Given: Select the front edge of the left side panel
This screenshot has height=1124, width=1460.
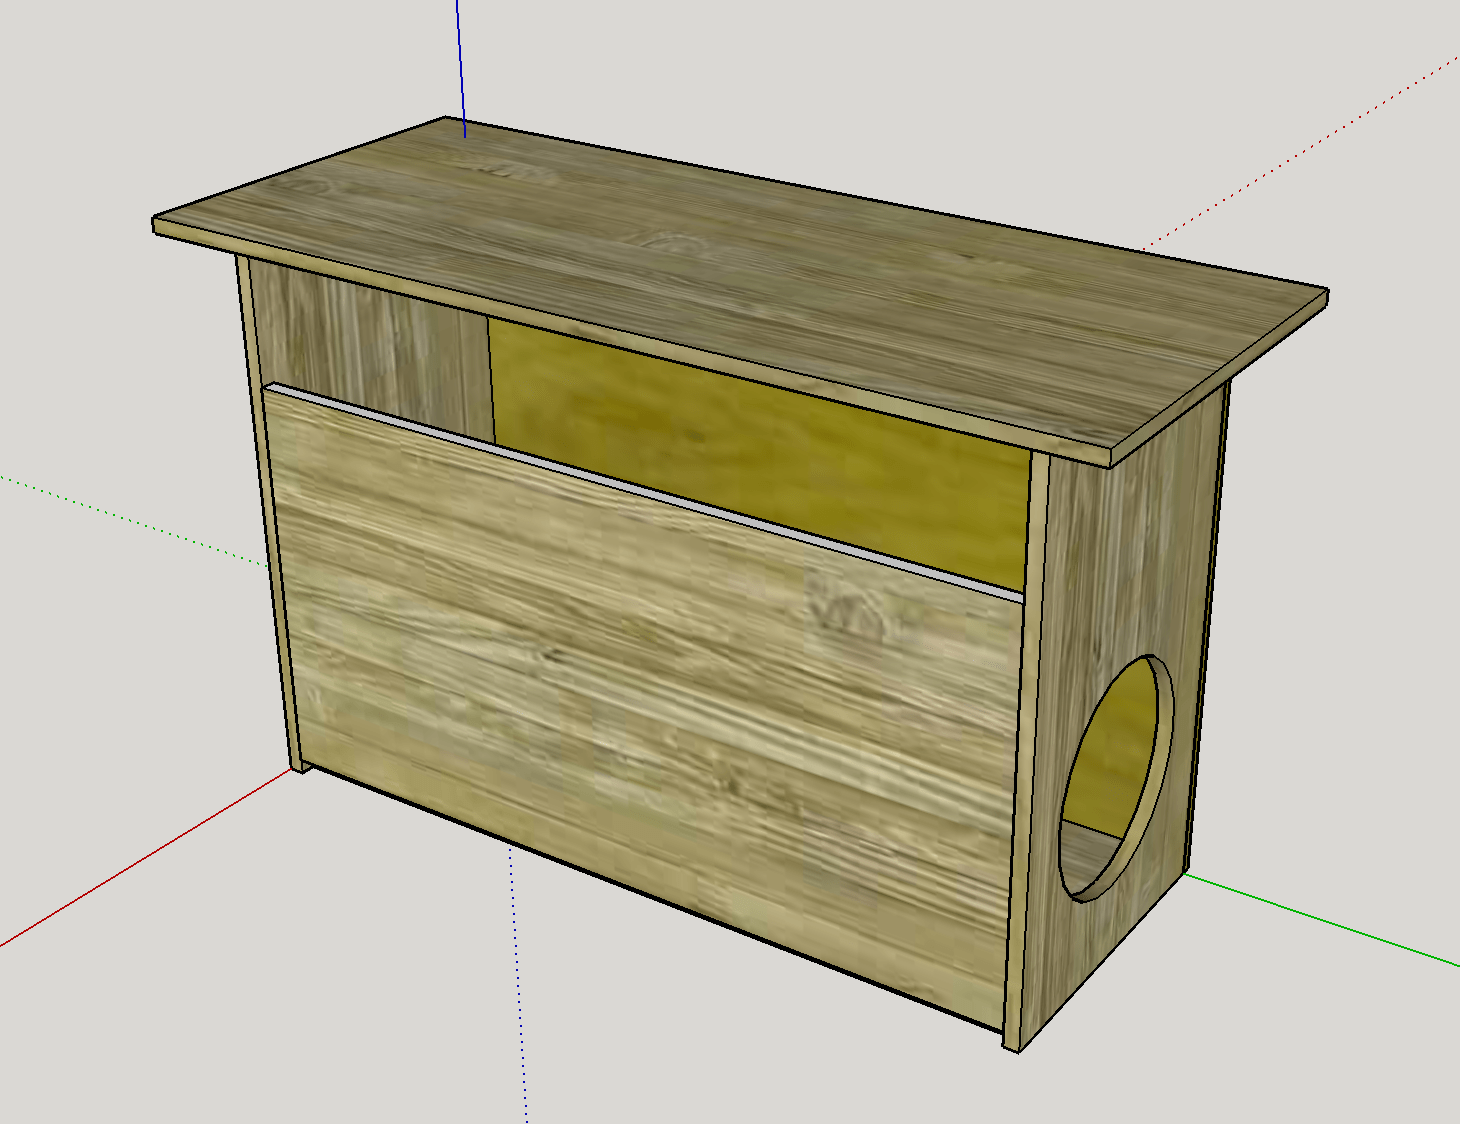Looking at the screenshot, I should pos(270,515).
